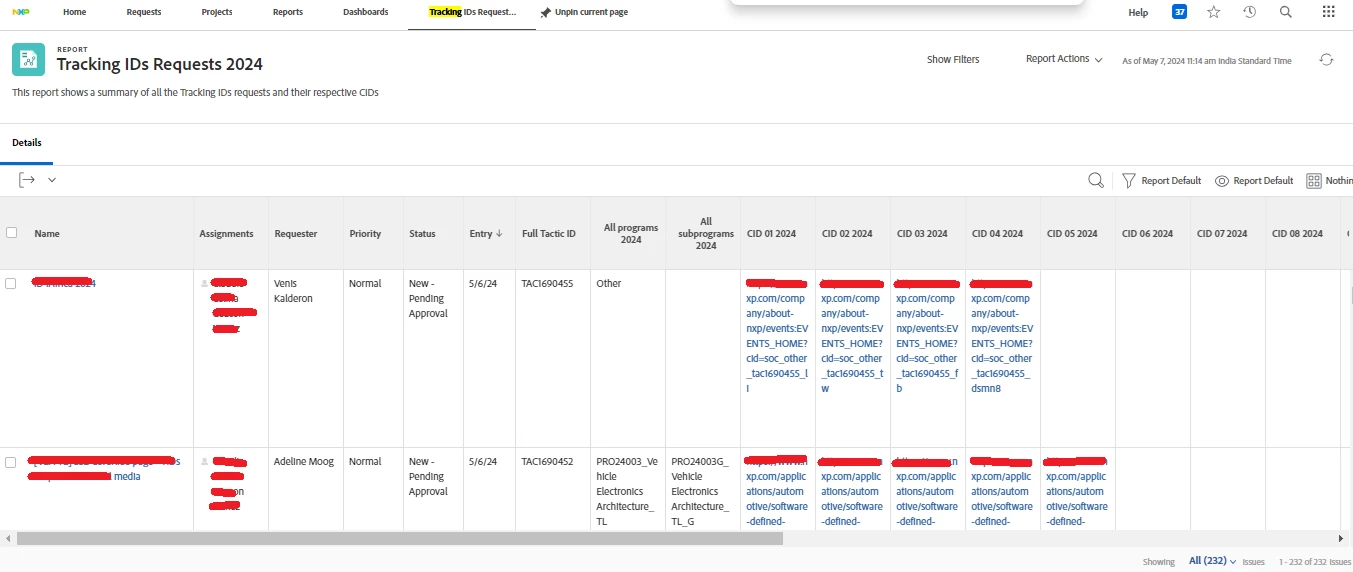Click the favorites star icon
The height and width of the screenshot is (572, 1353).
coord(1213,12)
